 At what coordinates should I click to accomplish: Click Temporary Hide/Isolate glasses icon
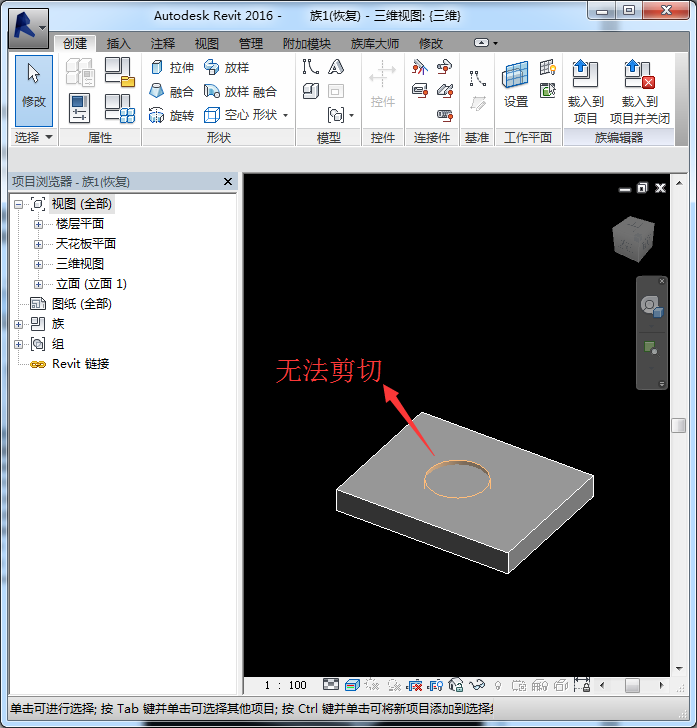pyautogui.click(x=477, y=685)
